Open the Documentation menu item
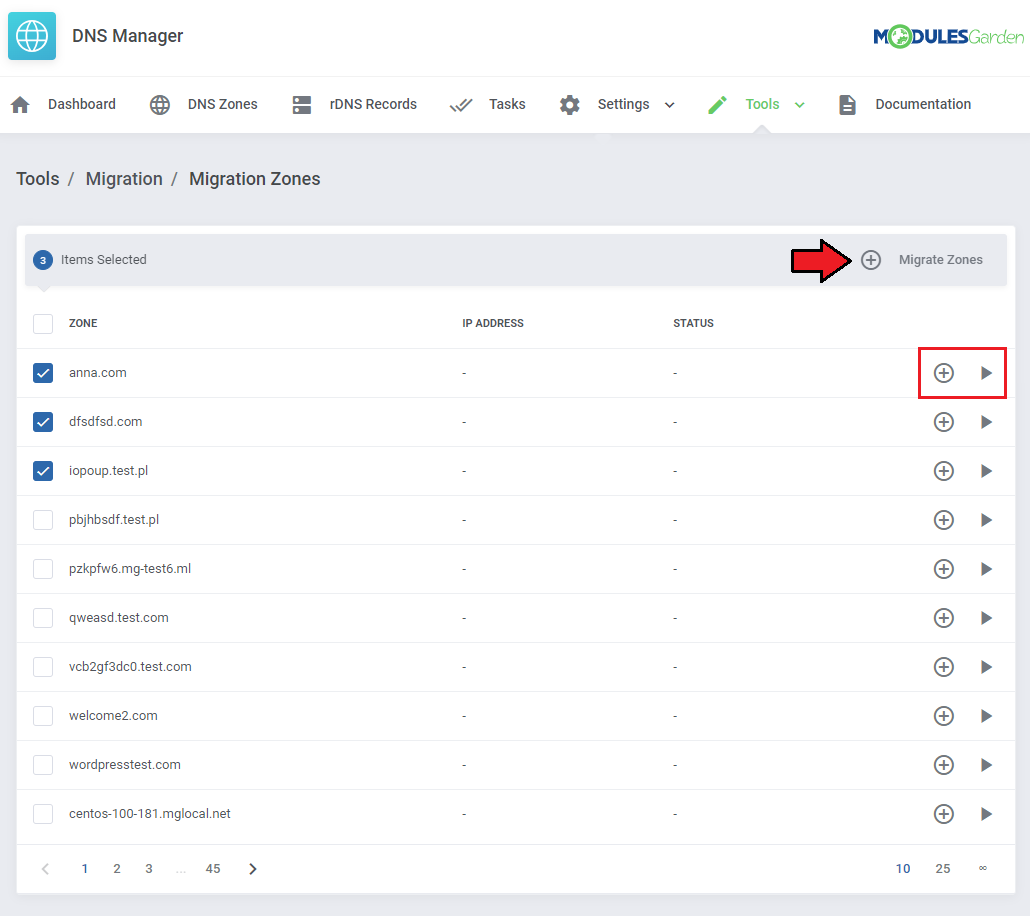 [923, 104]
